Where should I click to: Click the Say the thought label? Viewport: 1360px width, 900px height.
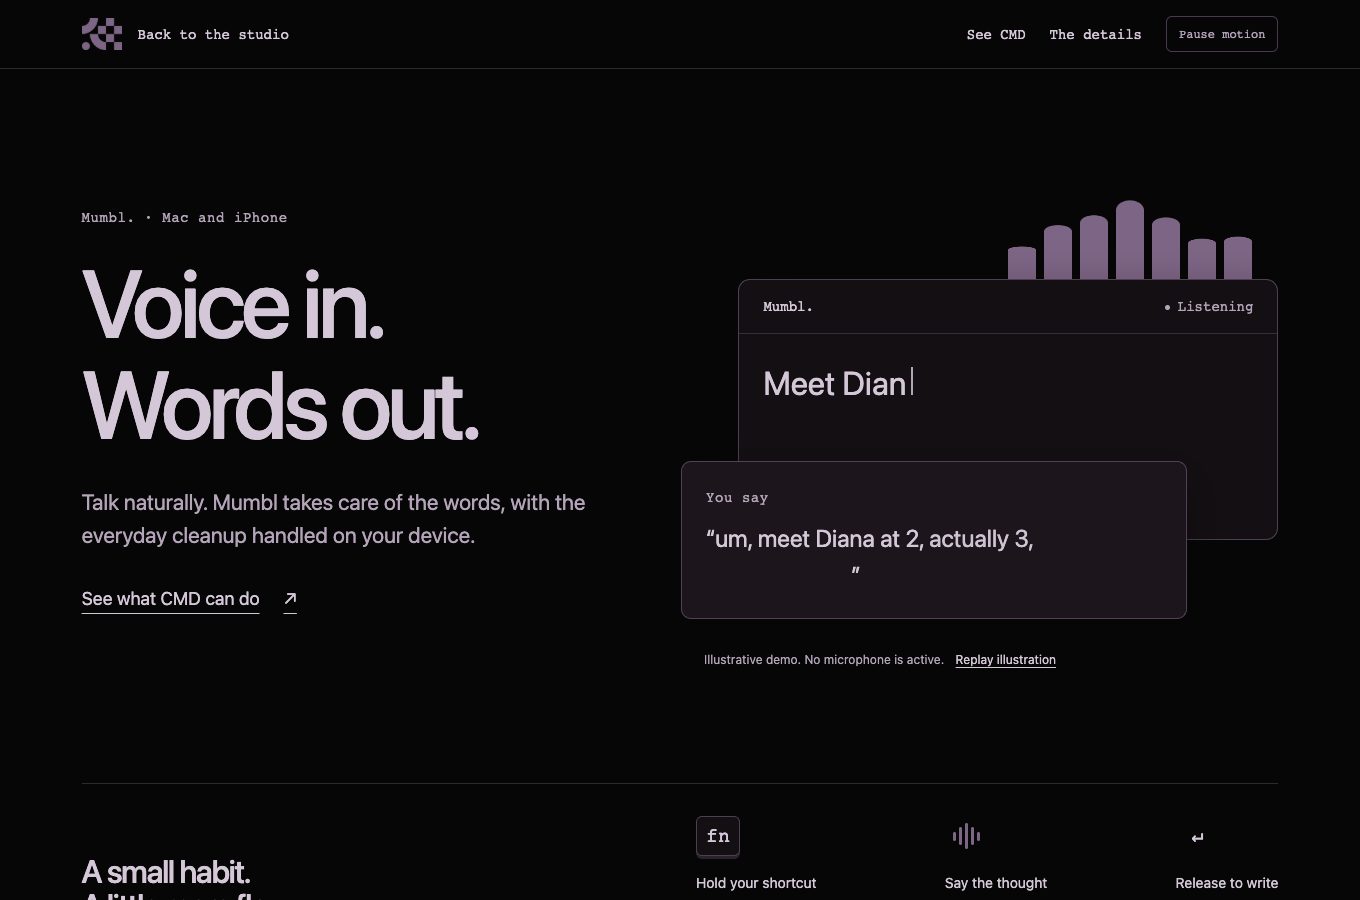coord(996,883)
